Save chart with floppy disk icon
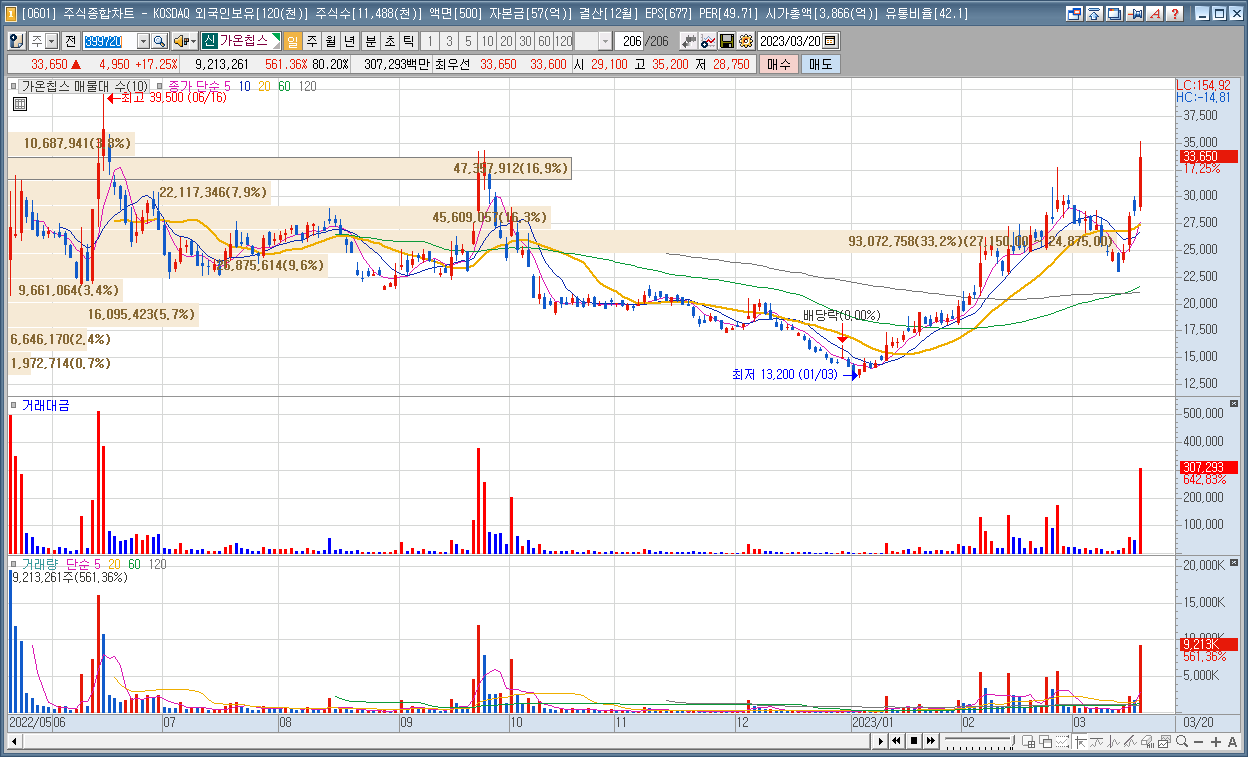The height and width of the screenshot is (757, 1248). [x=726, y=41]
